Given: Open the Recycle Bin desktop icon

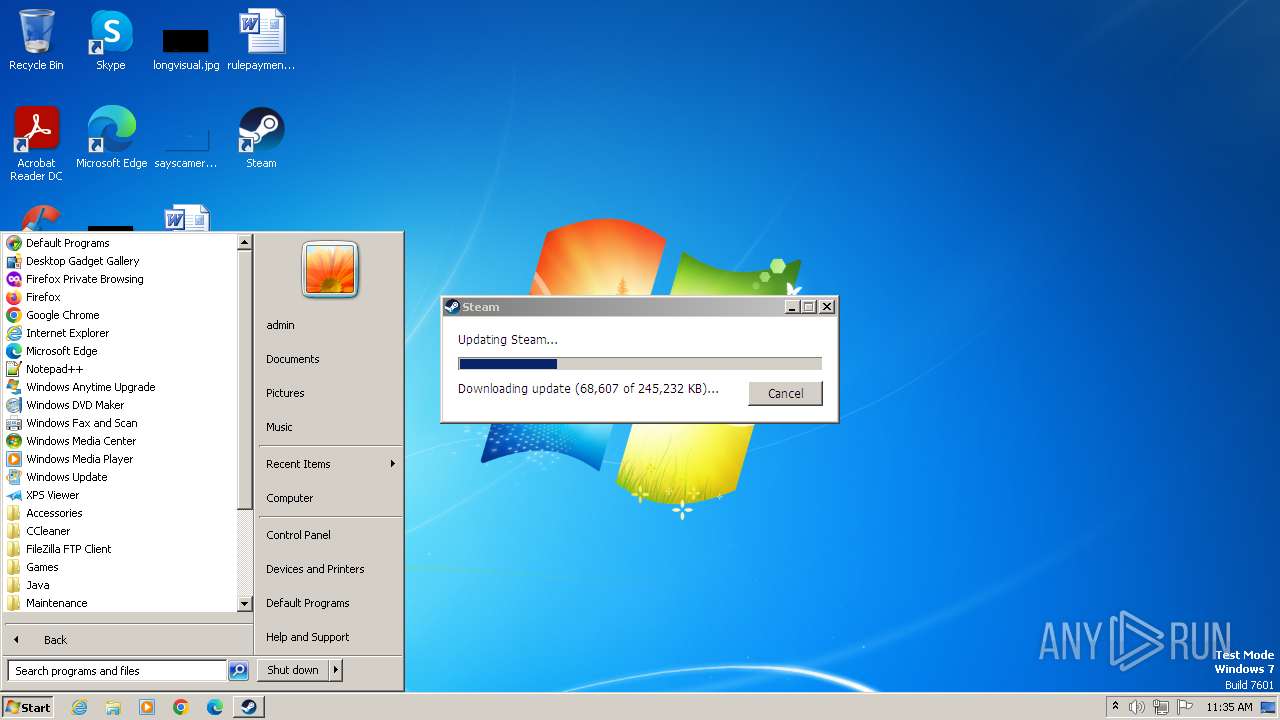Looking at the screenshot, I should point(36,40).
